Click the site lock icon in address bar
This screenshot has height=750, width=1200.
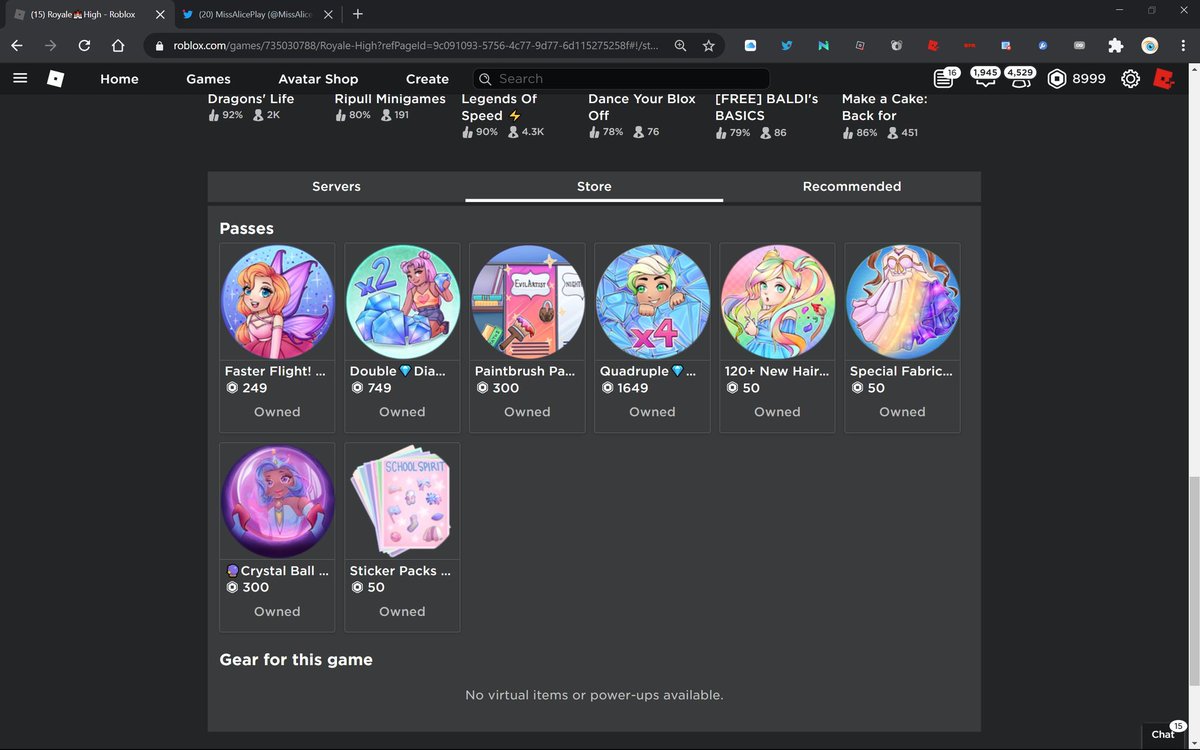[158, 45]
